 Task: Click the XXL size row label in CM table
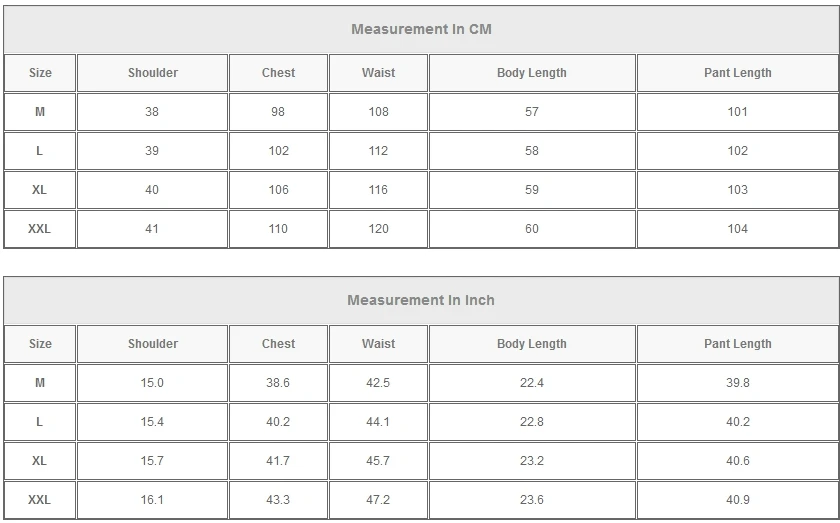(x=40, y=229)
